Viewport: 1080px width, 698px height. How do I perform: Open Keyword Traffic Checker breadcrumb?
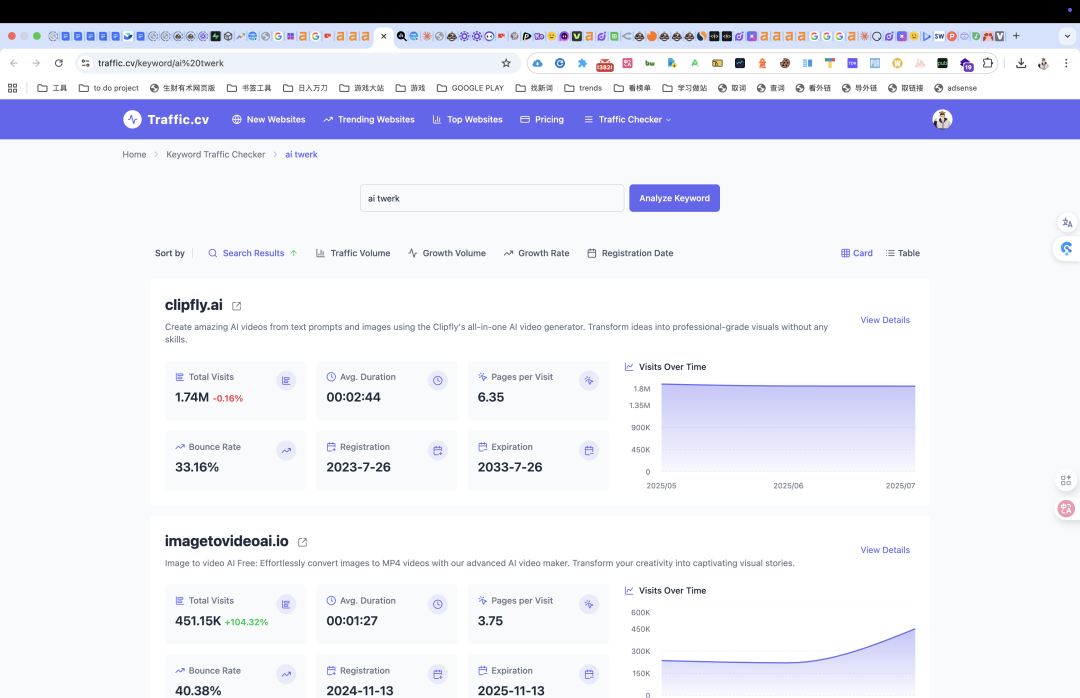216,154
